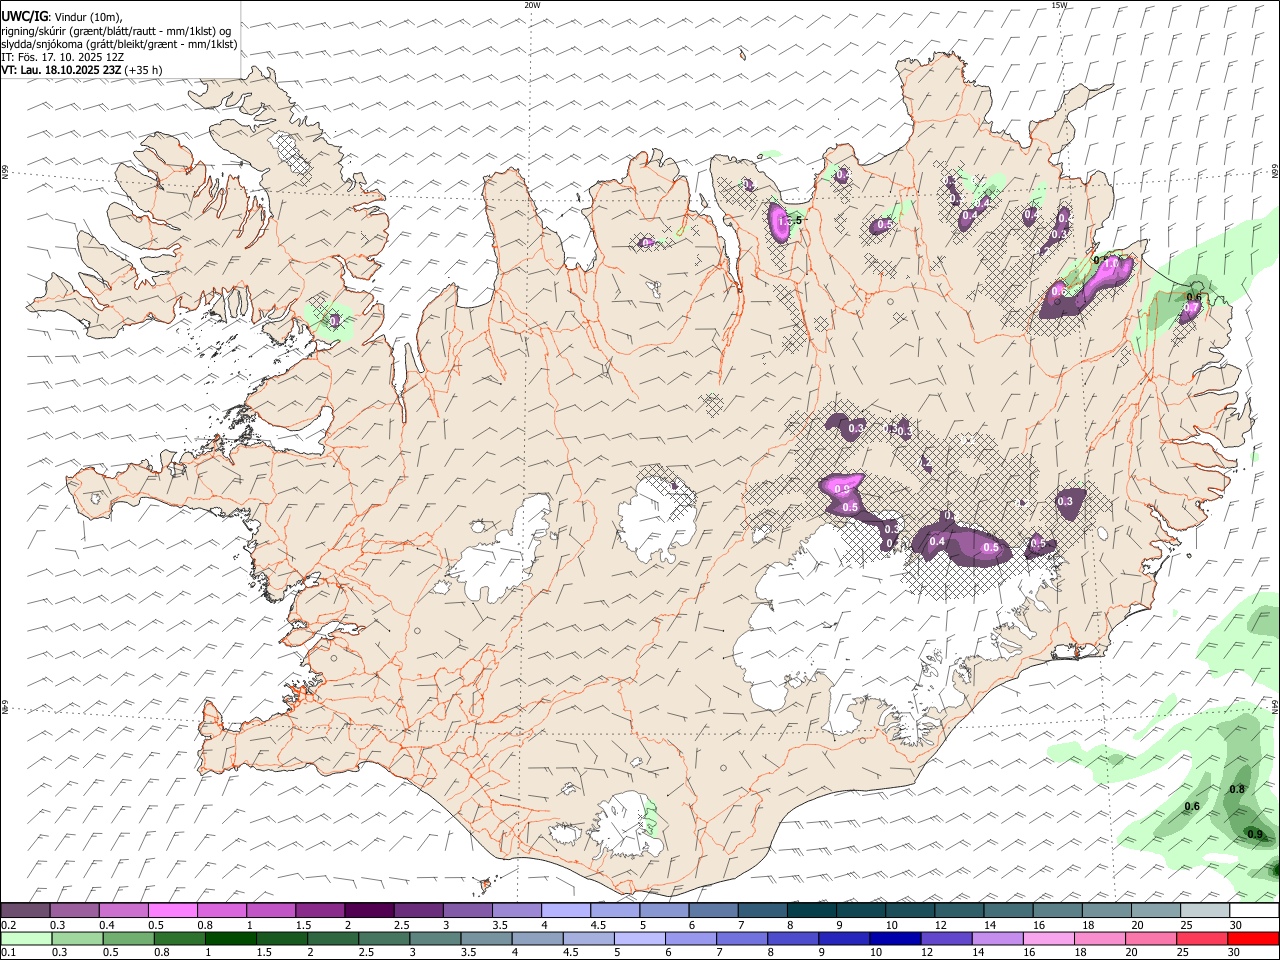Select the upper-row swatch starting at 12
Image resolution: width=1280 pixels, height=960 pixels.
click(959, 910)
